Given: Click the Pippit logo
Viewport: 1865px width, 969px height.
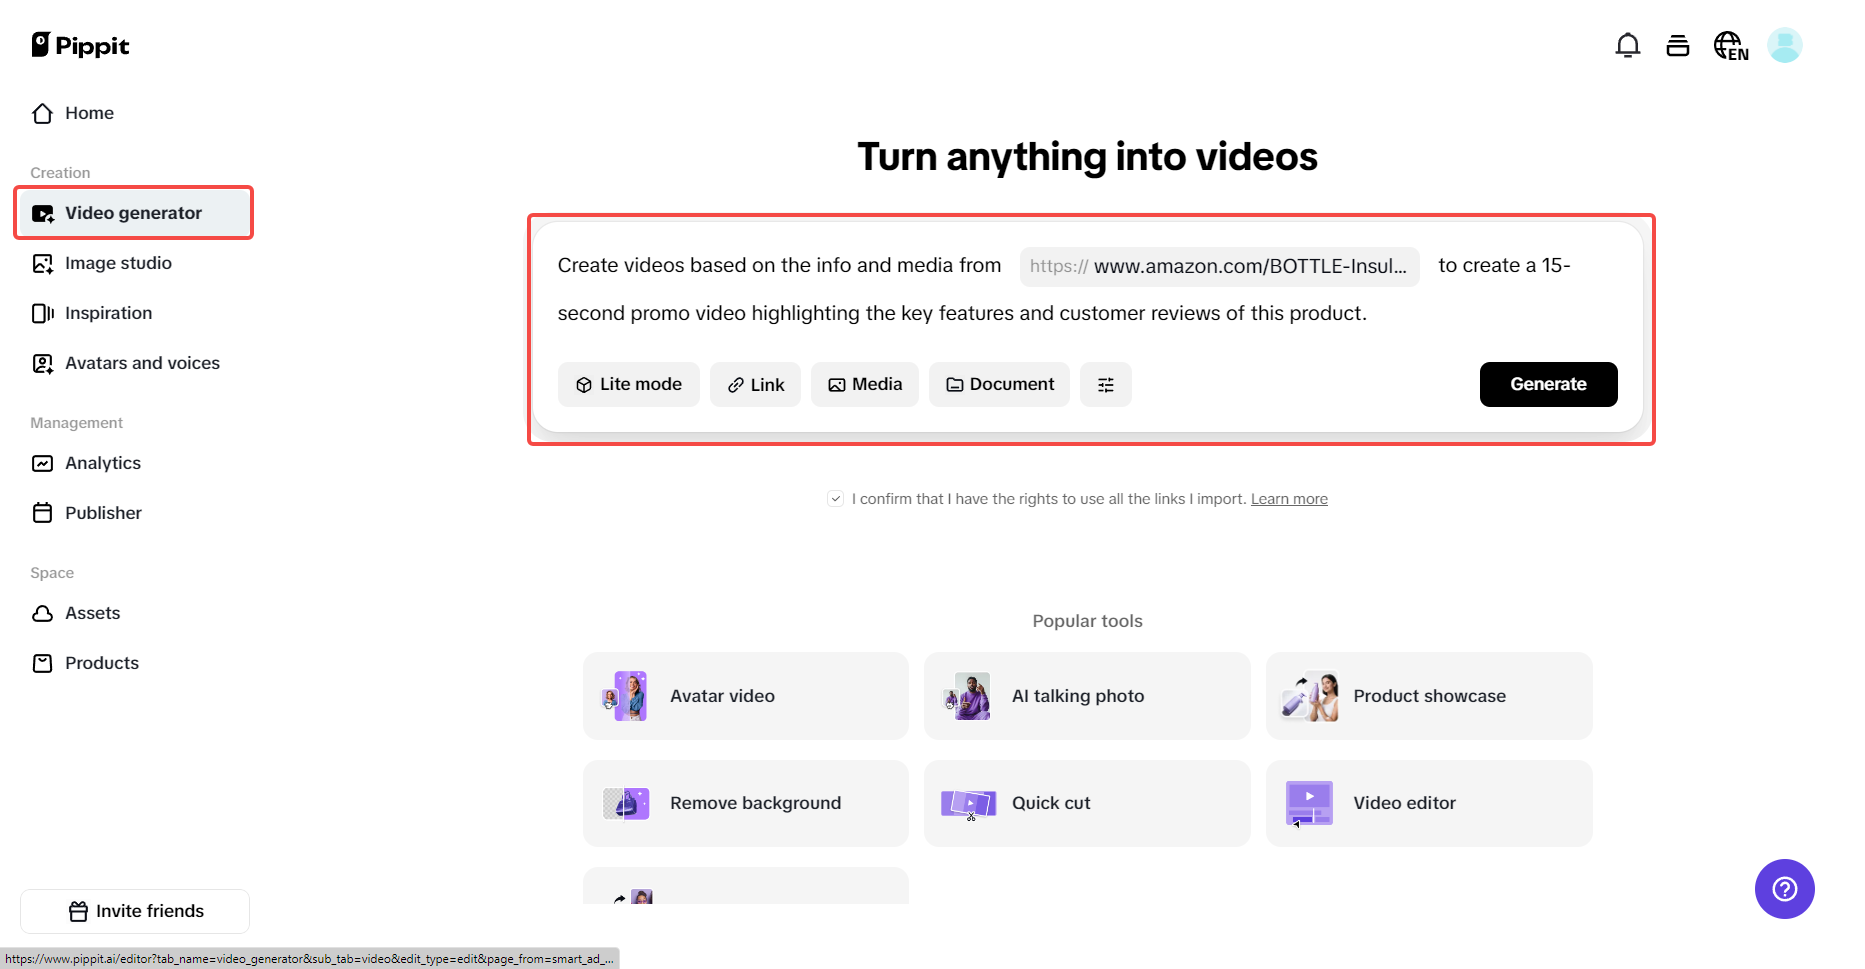Looking at the screenshot, I should pos(80,45).
